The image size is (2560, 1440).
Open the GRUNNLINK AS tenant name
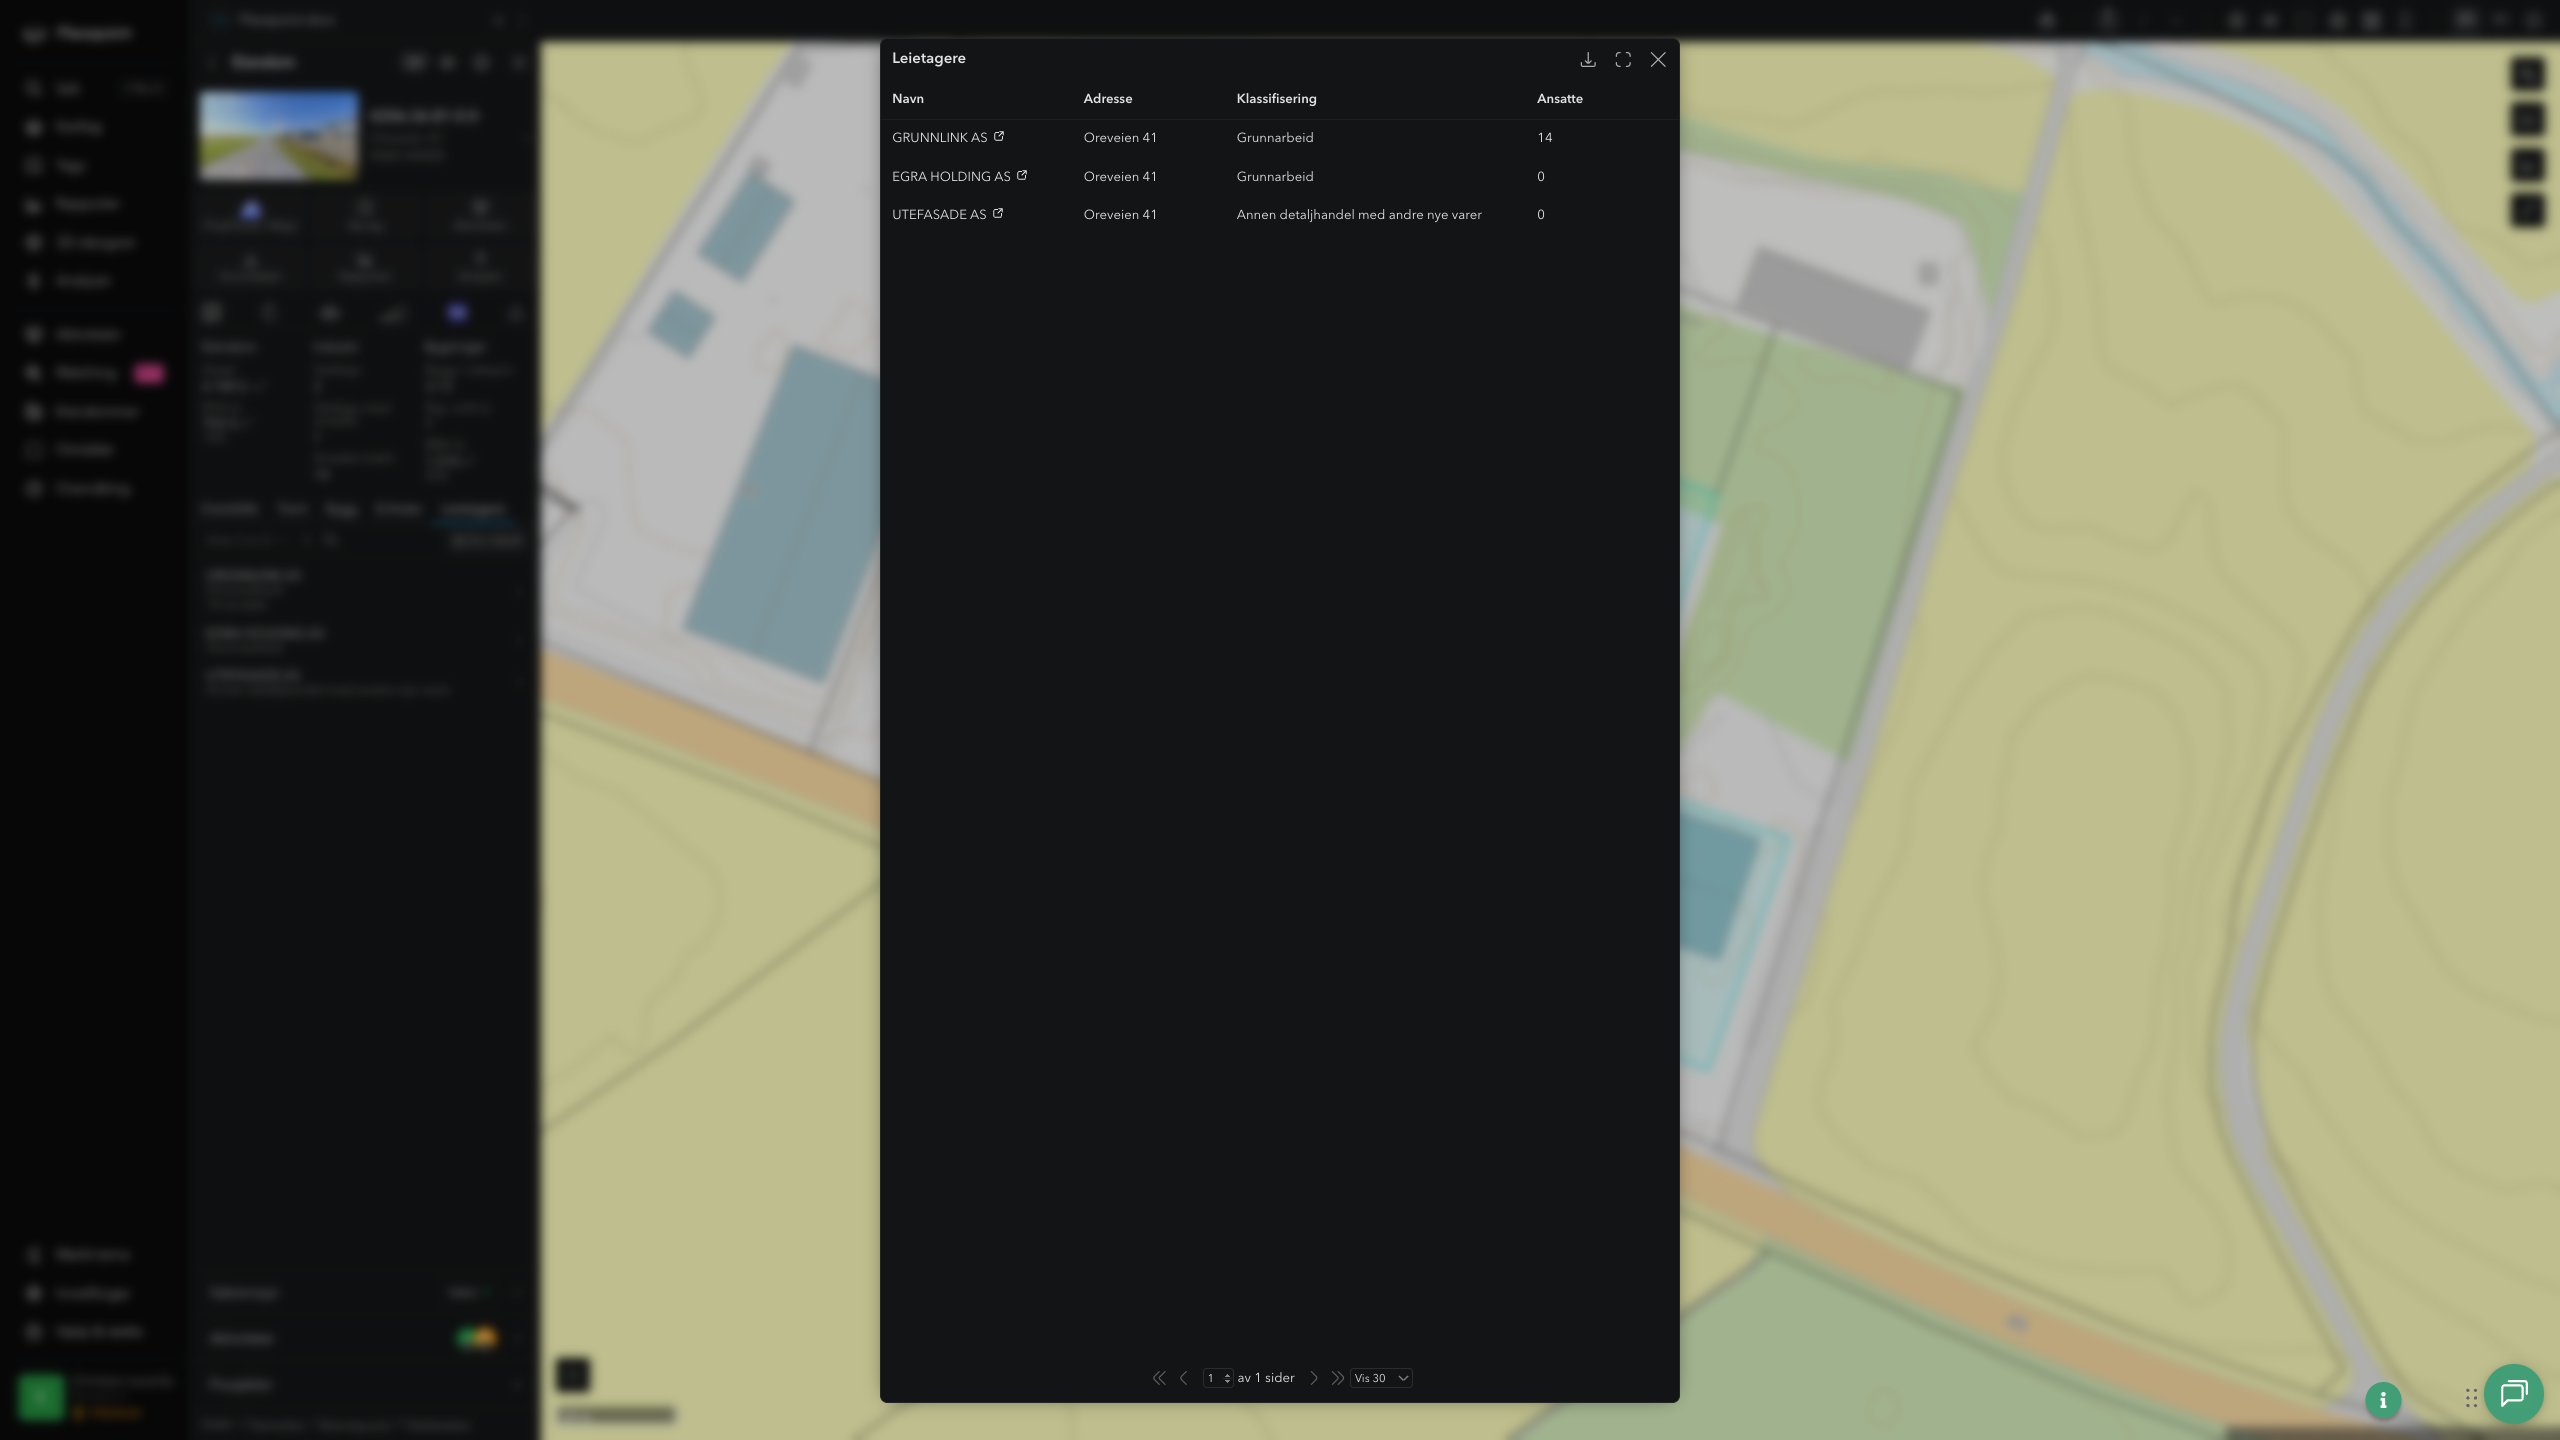click(x=939, y=138)
